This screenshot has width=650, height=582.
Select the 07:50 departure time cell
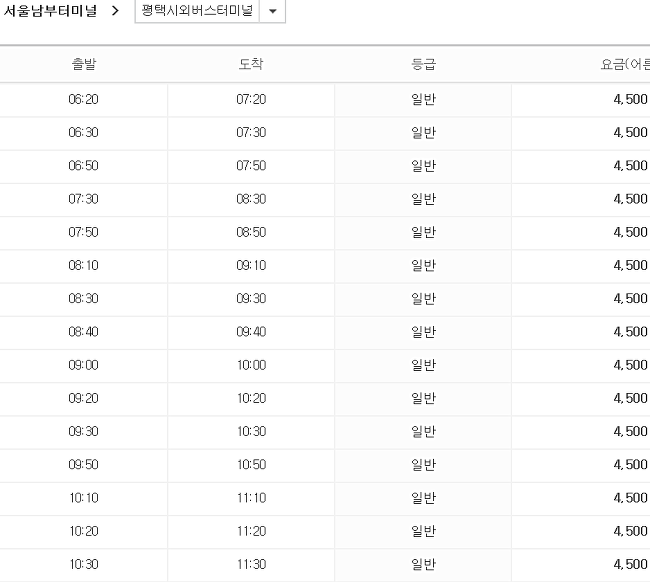pyautogui.click(x=83, y=232)
